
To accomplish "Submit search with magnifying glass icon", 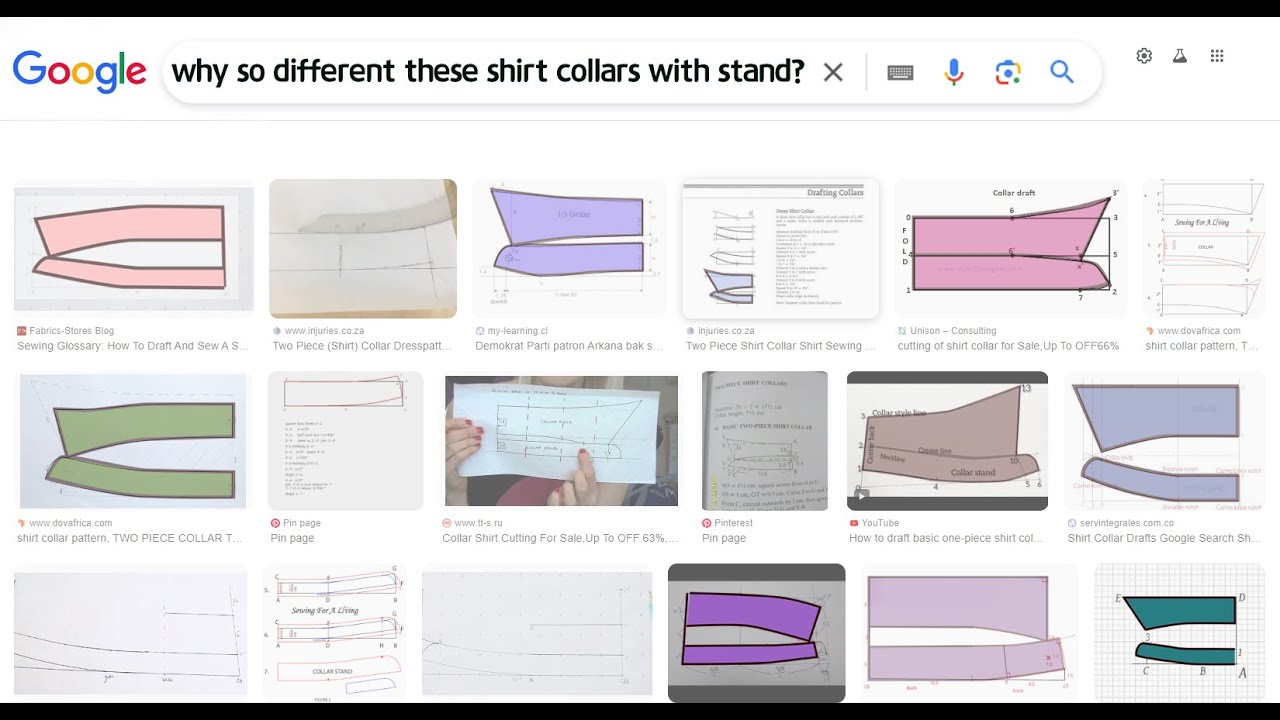I will click(1062, 72).
